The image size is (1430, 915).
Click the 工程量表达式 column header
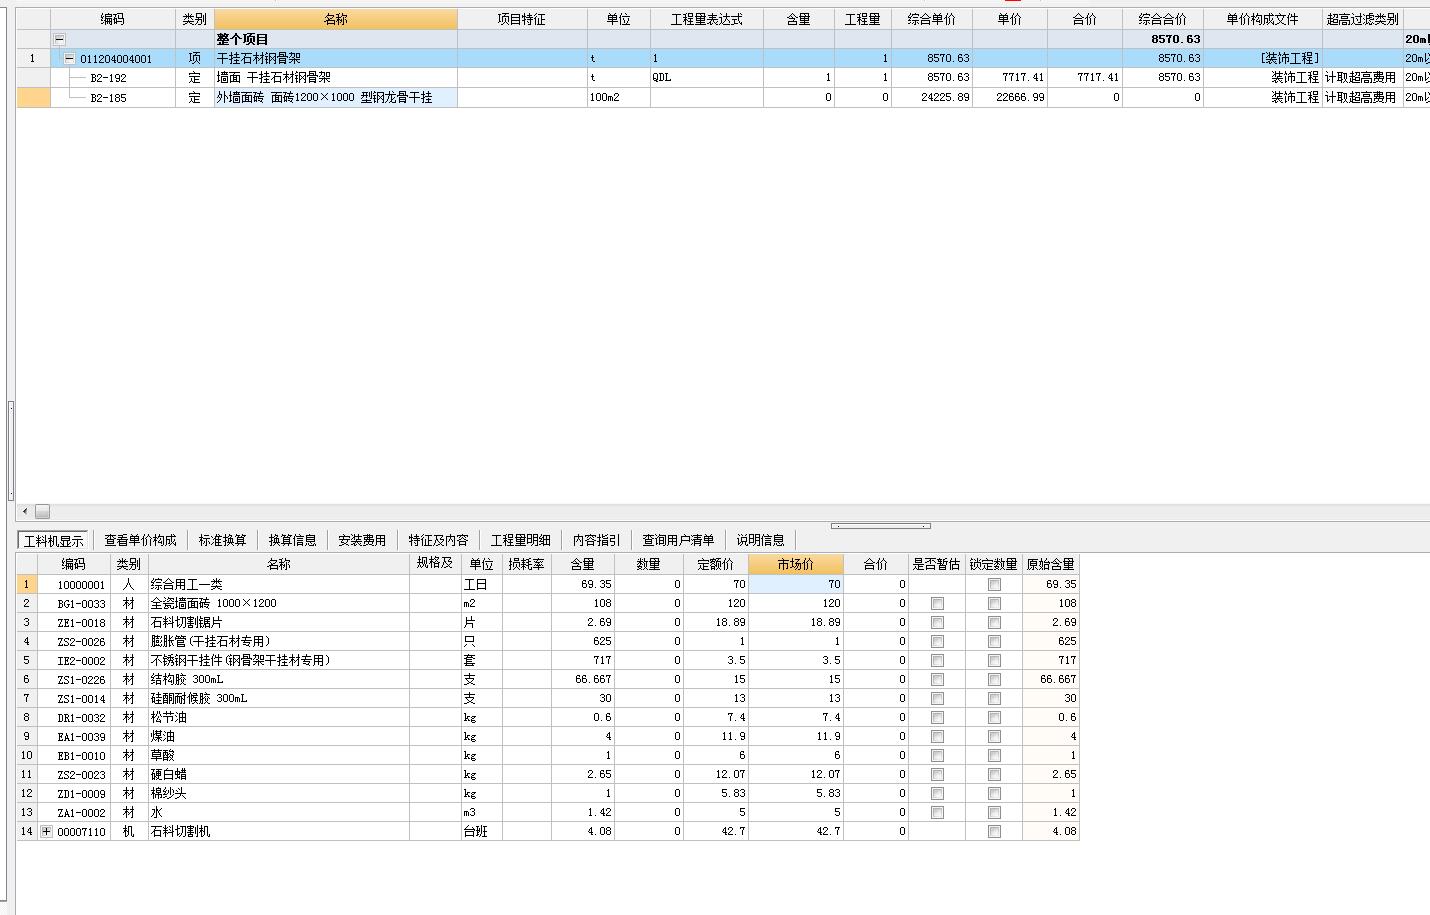(x=706, y=19)
